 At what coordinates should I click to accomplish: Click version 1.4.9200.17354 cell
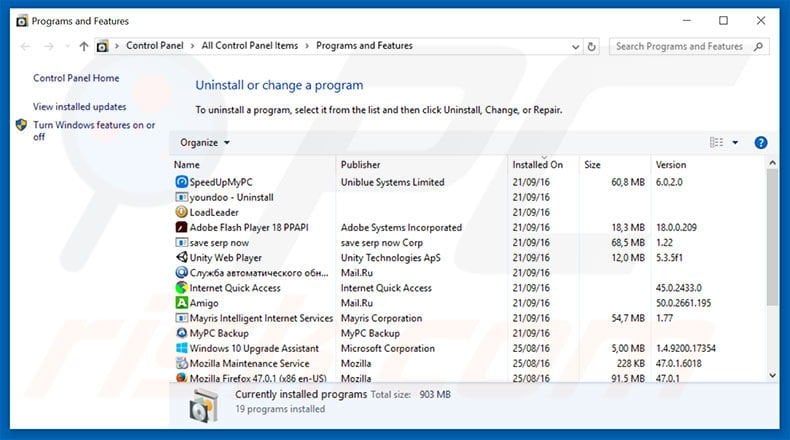coord(686,348)
